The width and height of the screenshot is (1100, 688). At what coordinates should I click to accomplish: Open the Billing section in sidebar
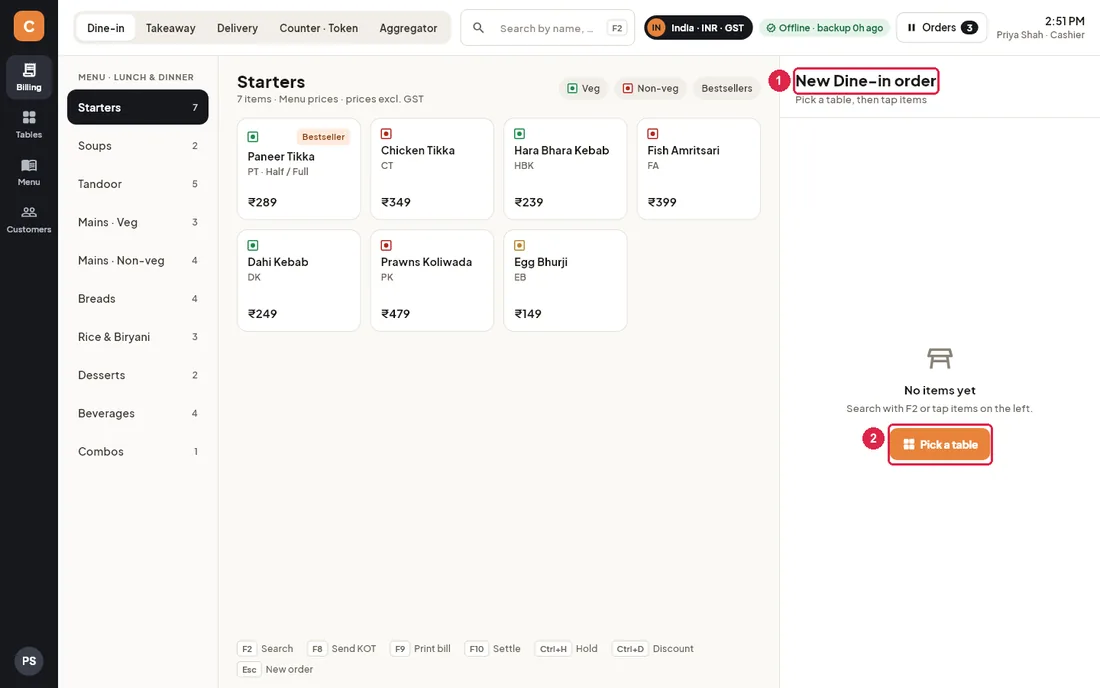29,76
